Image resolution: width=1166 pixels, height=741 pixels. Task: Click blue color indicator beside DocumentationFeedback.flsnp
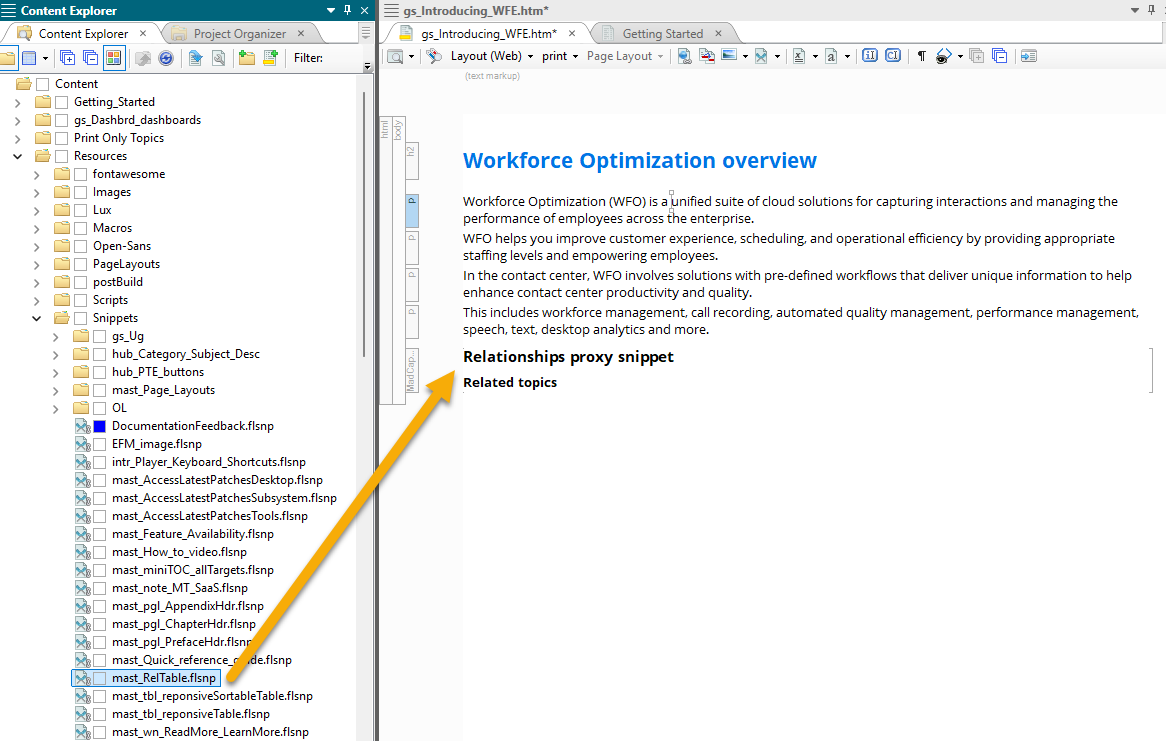[100, 426]
